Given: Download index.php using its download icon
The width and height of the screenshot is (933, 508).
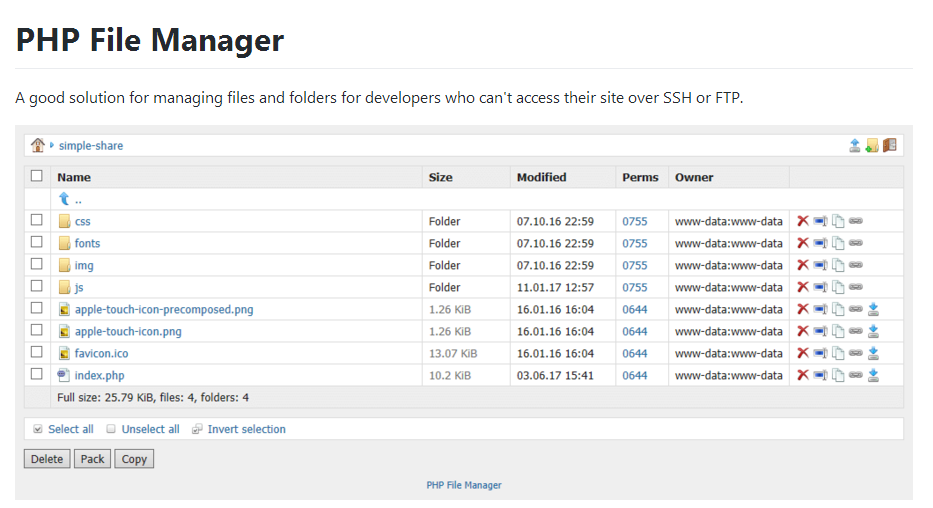Looking at the screenshot, I should click(873, 375).
